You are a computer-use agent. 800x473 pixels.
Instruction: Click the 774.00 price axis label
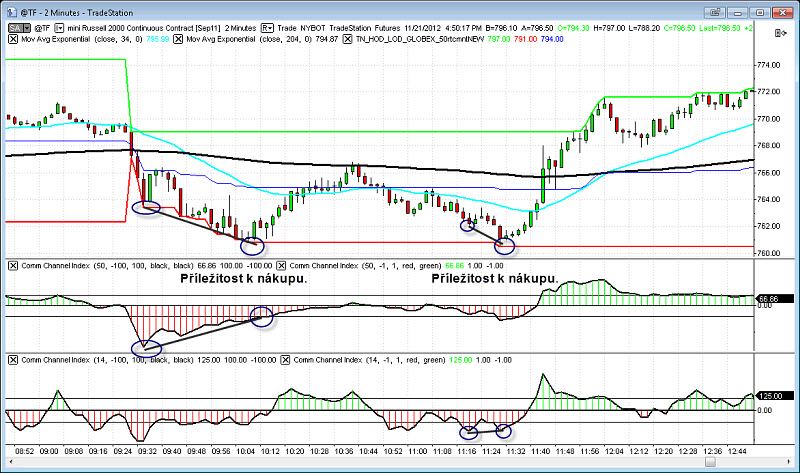(769, 65)
